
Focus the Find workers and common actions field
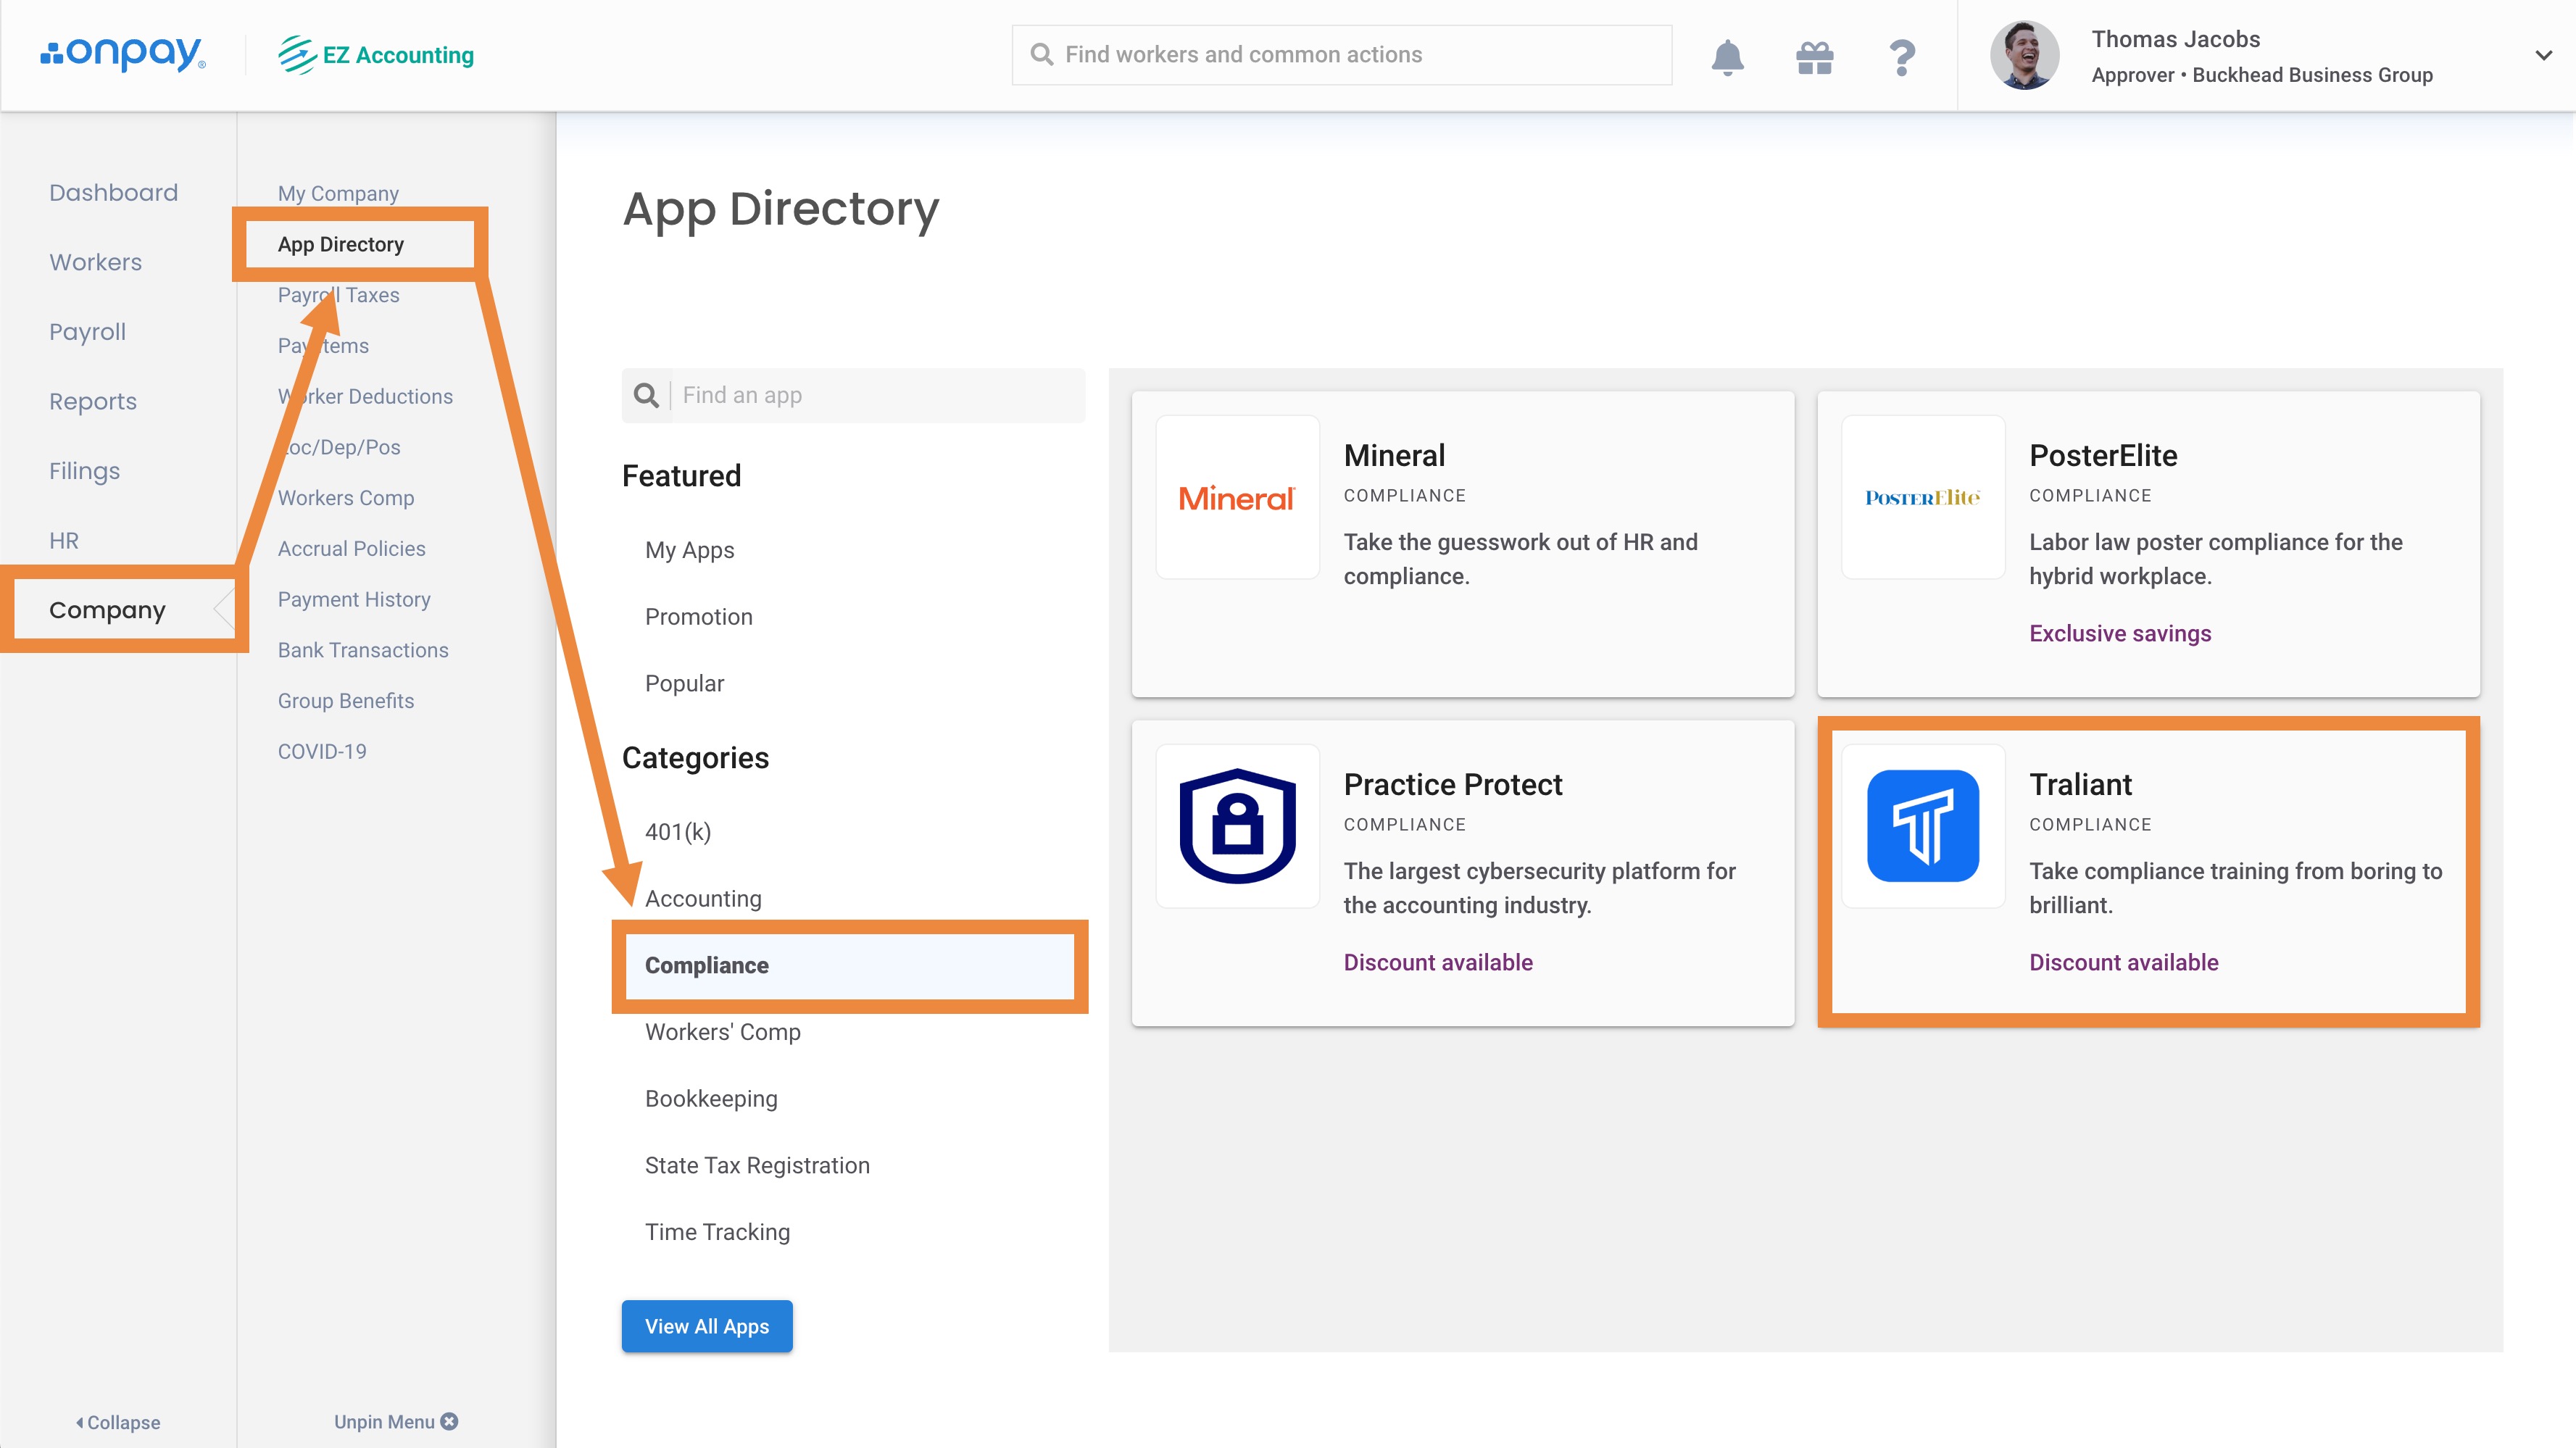[1342, 55]
